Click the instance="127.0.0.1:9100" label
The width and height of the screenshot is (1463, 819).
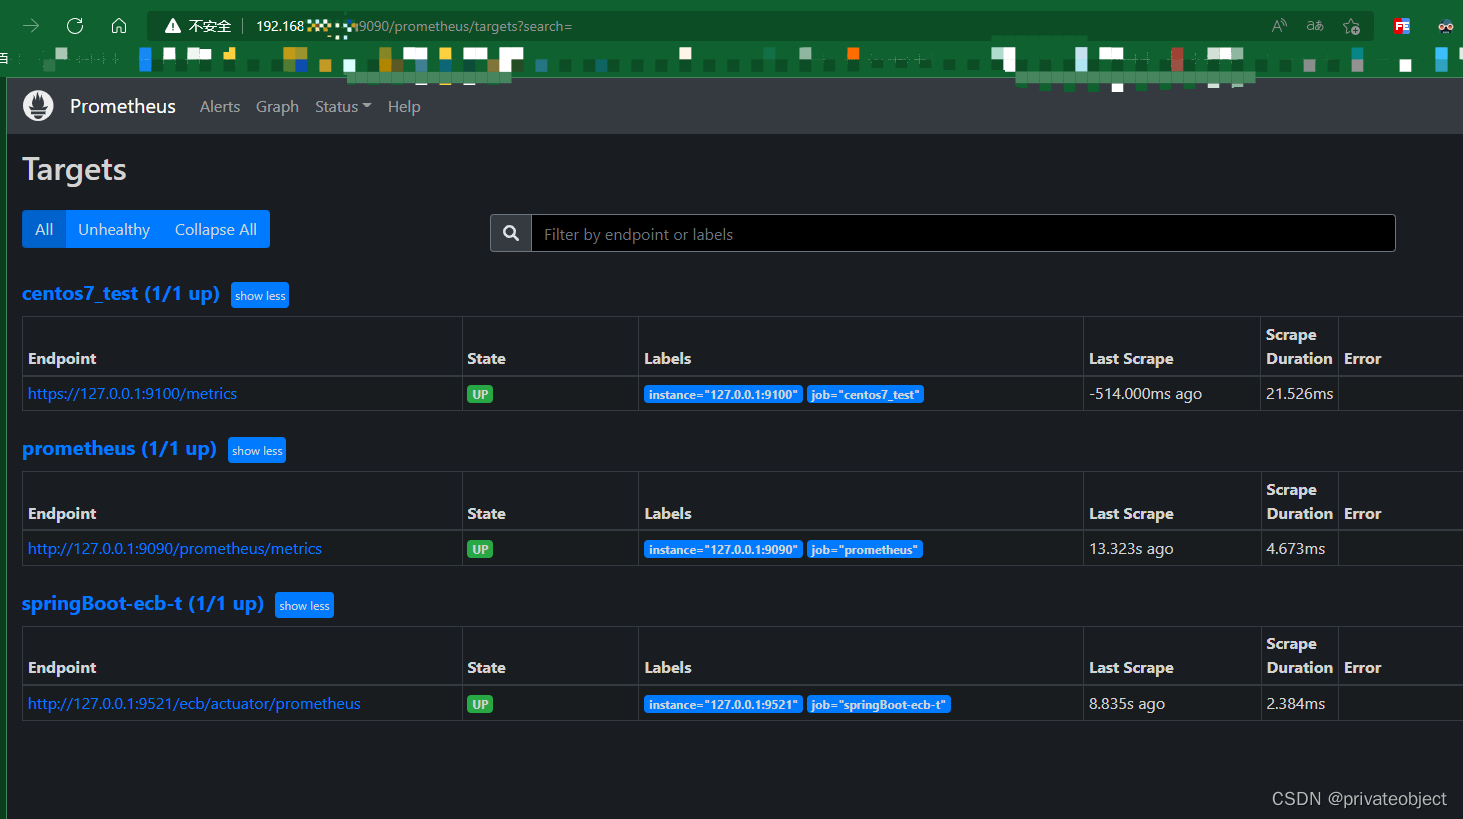pos(723,394)
